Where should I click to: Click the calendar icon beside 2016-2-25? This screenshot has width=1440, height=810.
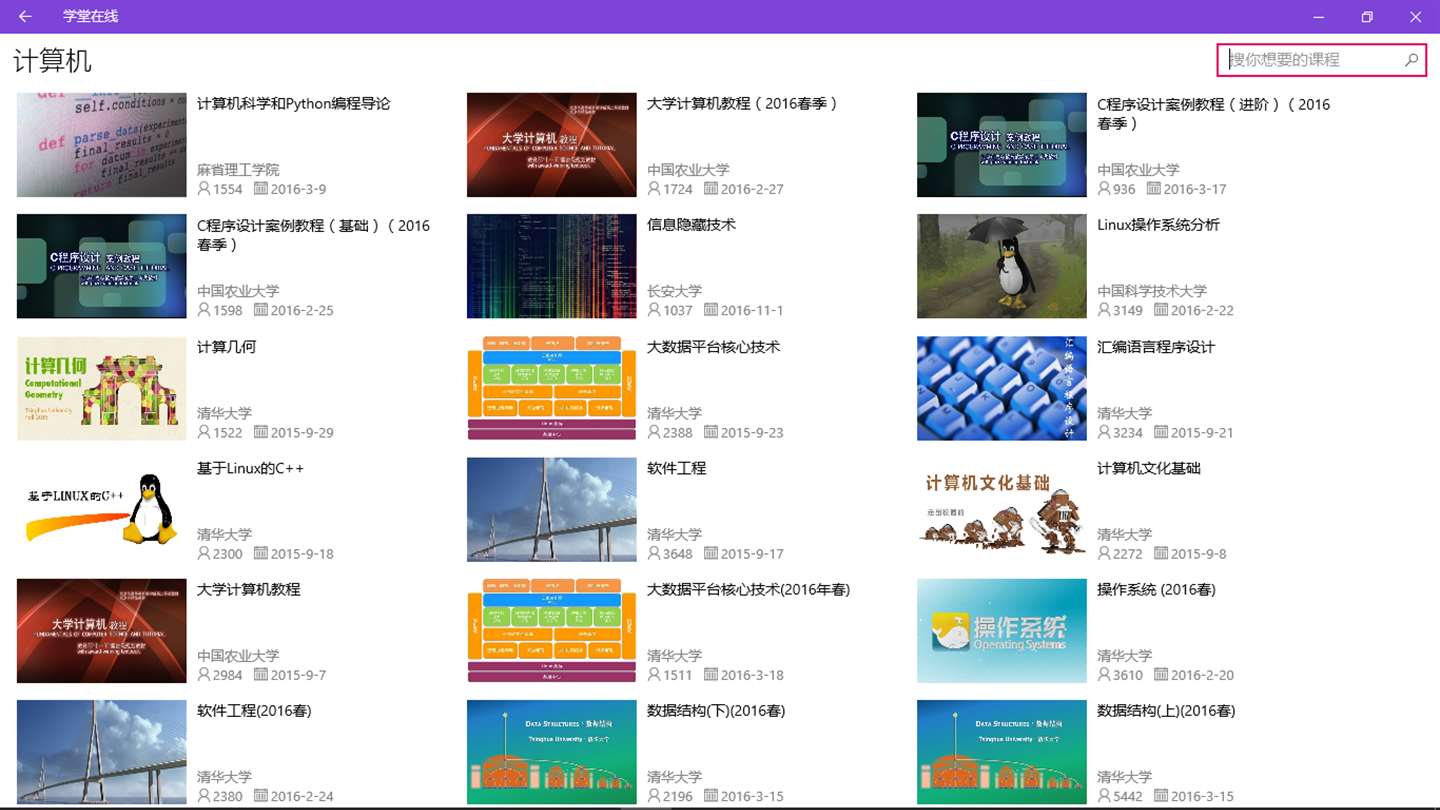(x=261, y=310)
